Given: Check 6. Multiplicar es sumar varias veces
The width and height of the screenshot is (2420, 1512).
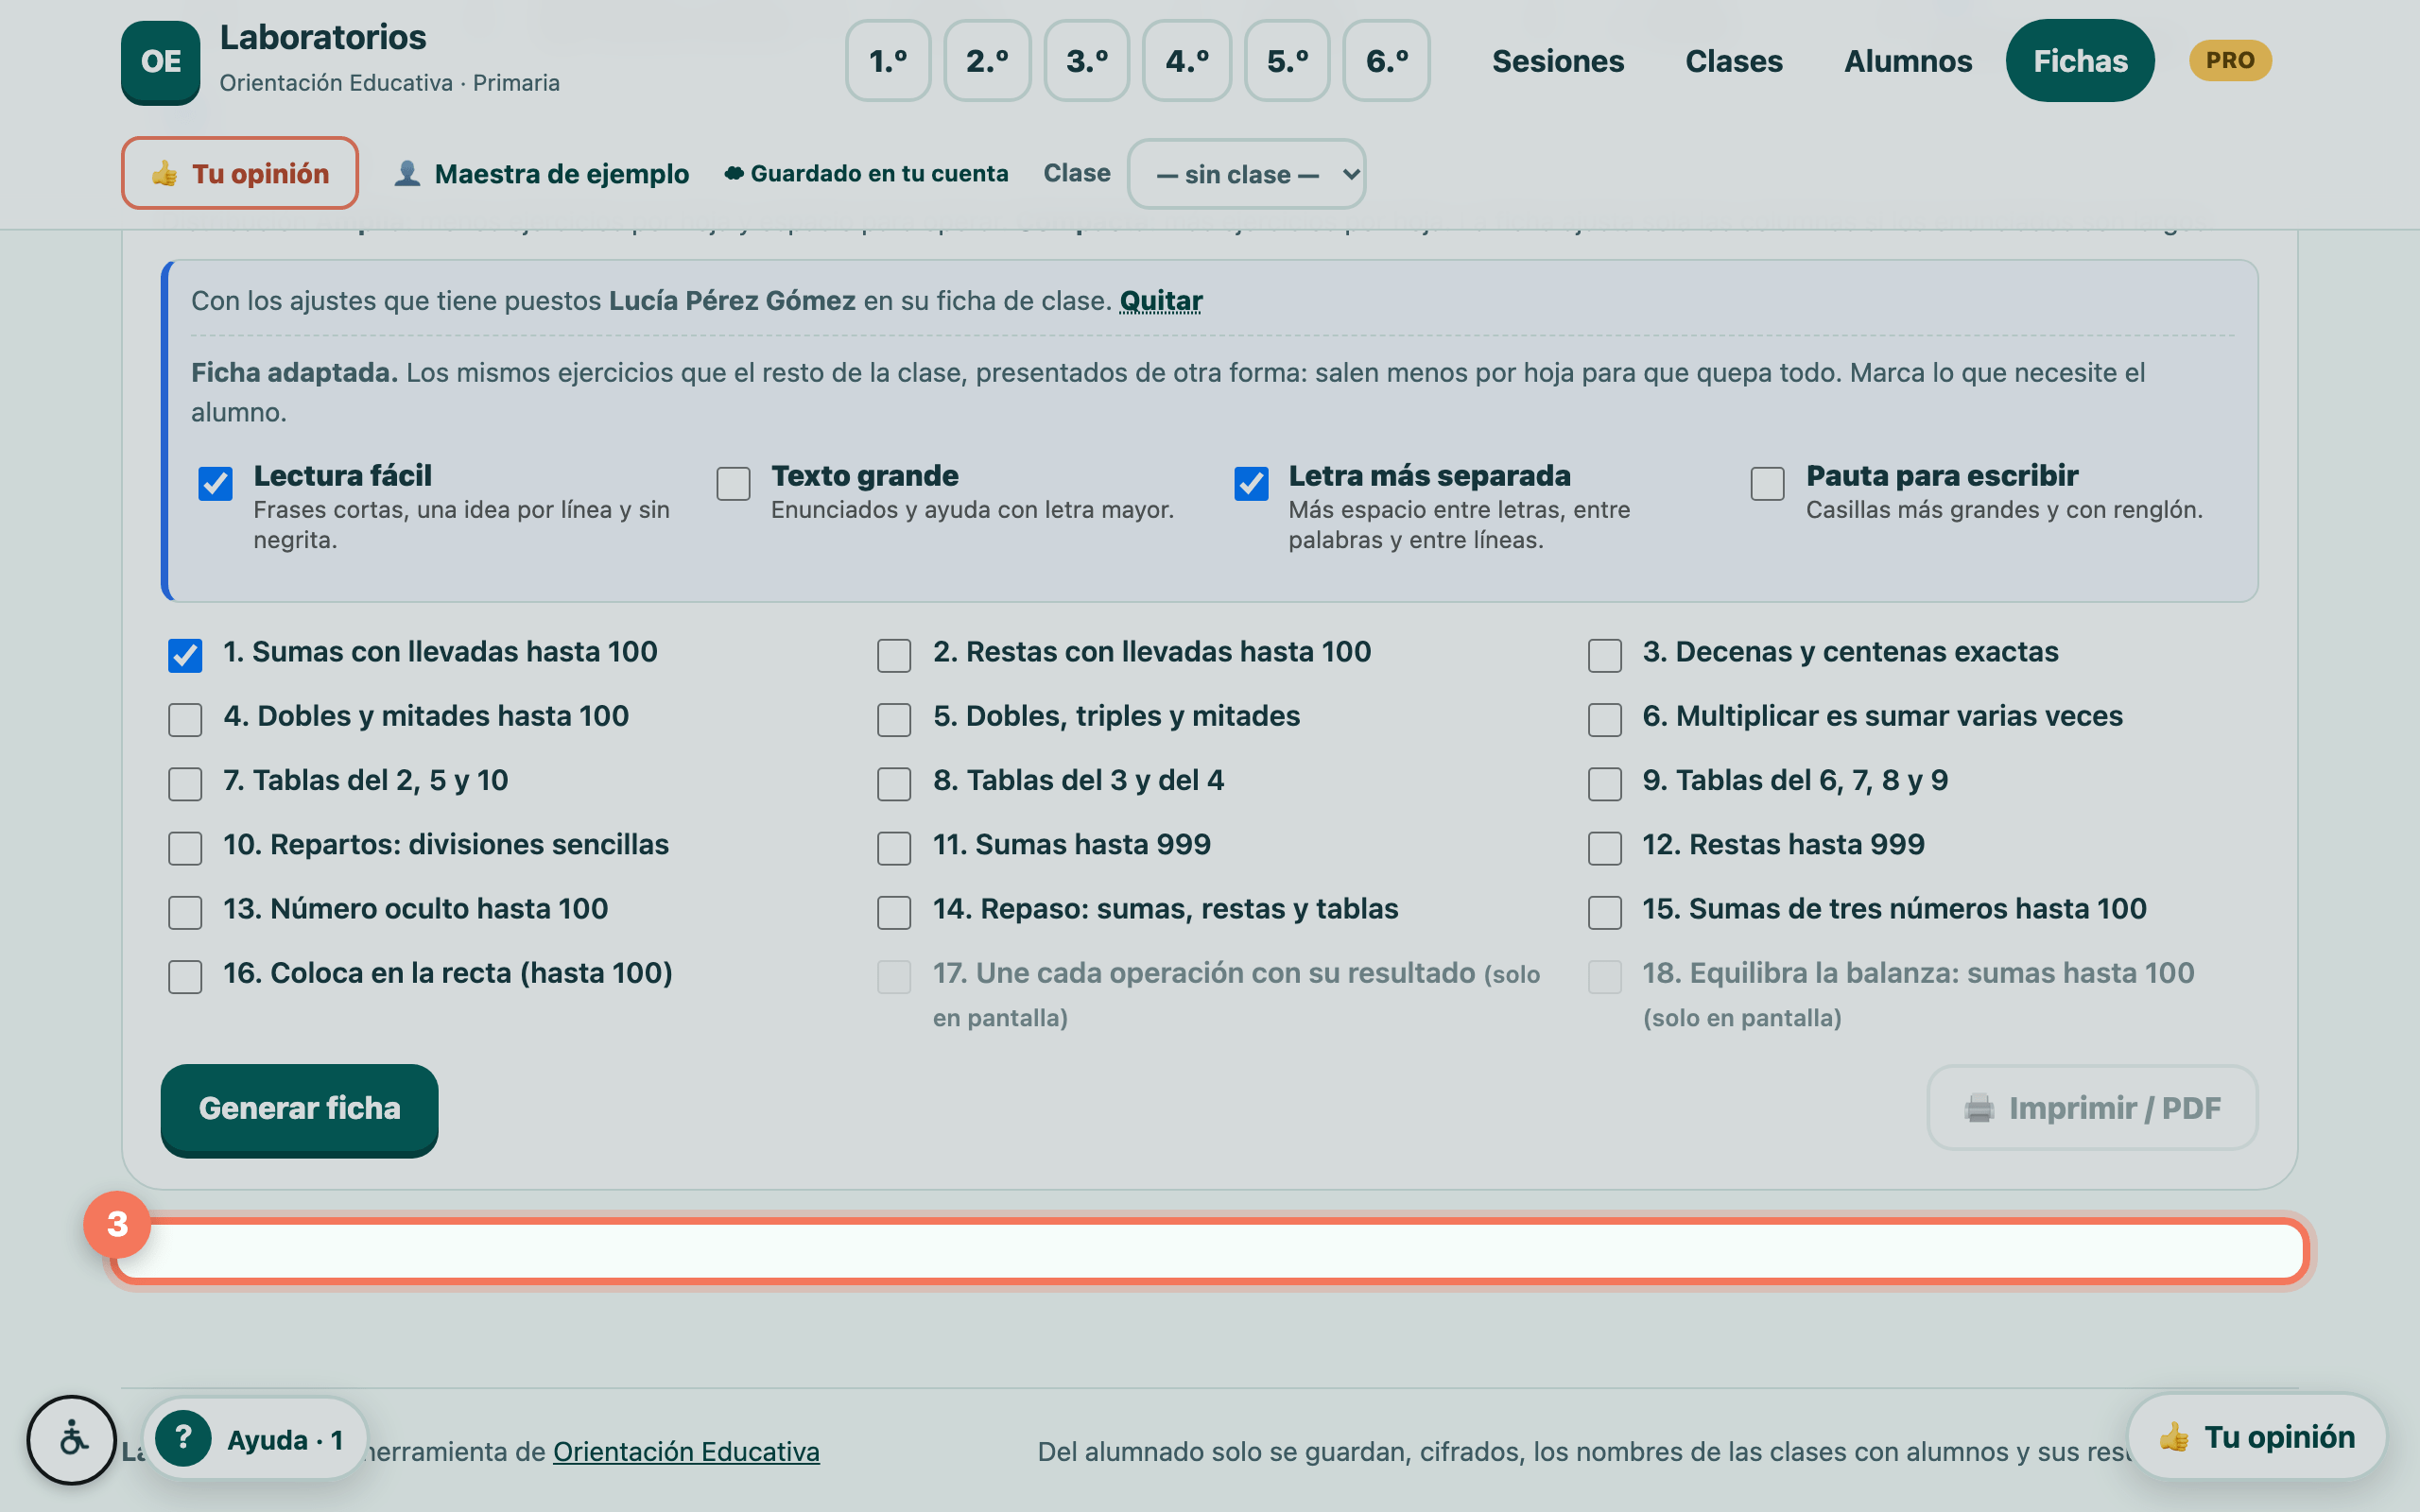Looking at the screenshot, I should 1605,719.
